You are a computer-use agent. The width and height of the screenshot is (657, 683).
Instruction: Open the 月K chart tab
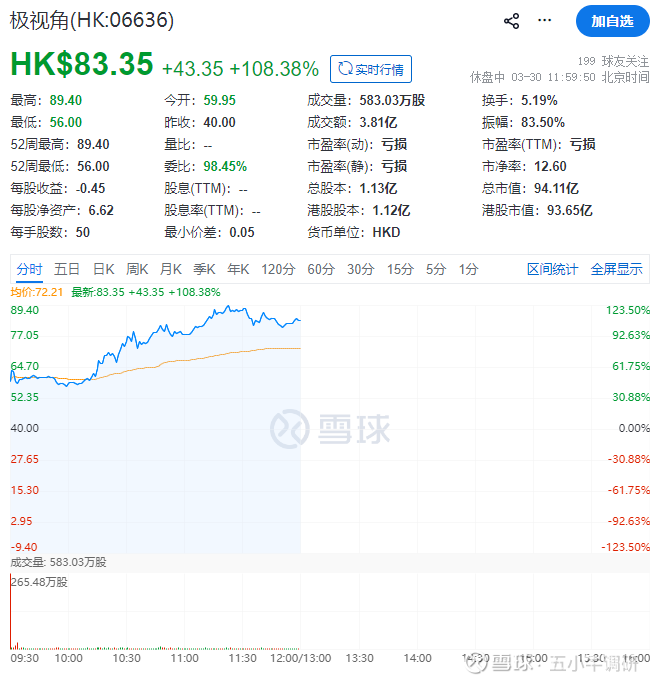click(170, 269)
